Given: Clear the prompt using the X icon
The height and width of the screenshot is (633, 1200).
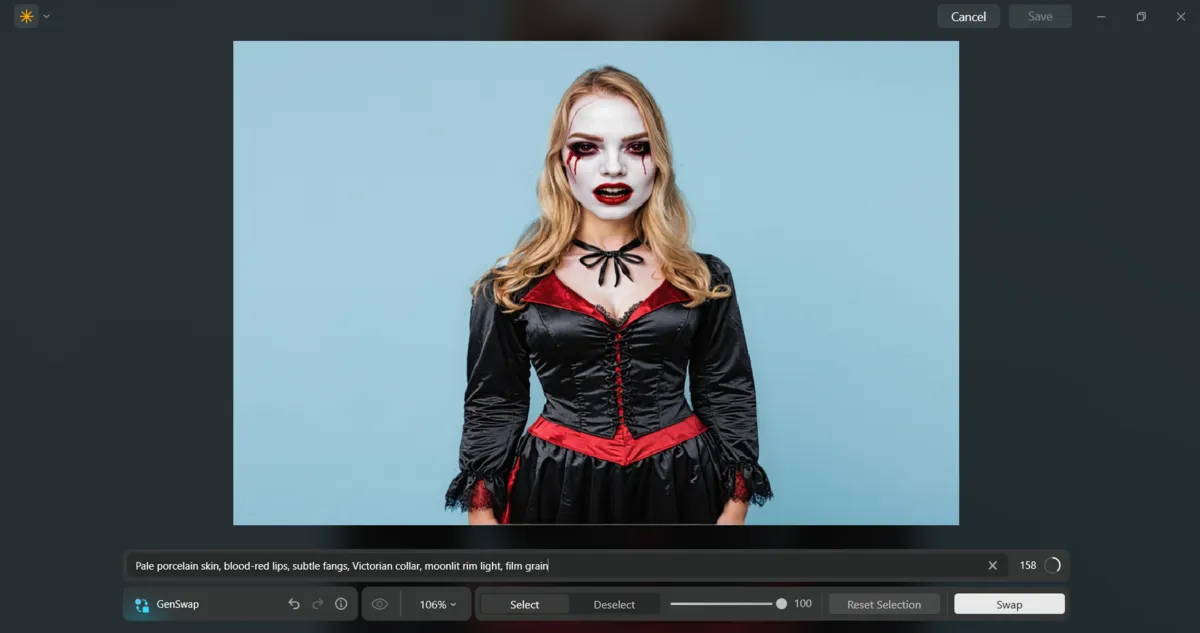Looking at the screenshot, I should (992, 565).
